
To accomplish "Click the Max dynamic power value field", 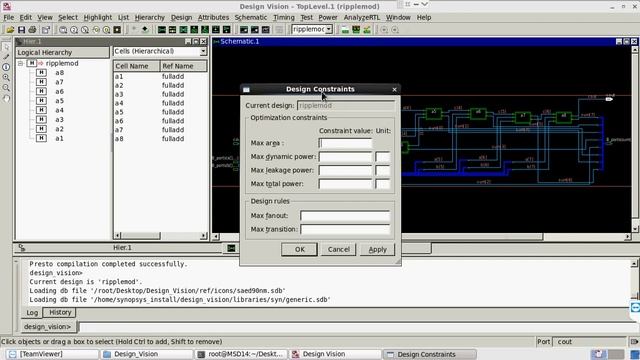I will point(345,157).
